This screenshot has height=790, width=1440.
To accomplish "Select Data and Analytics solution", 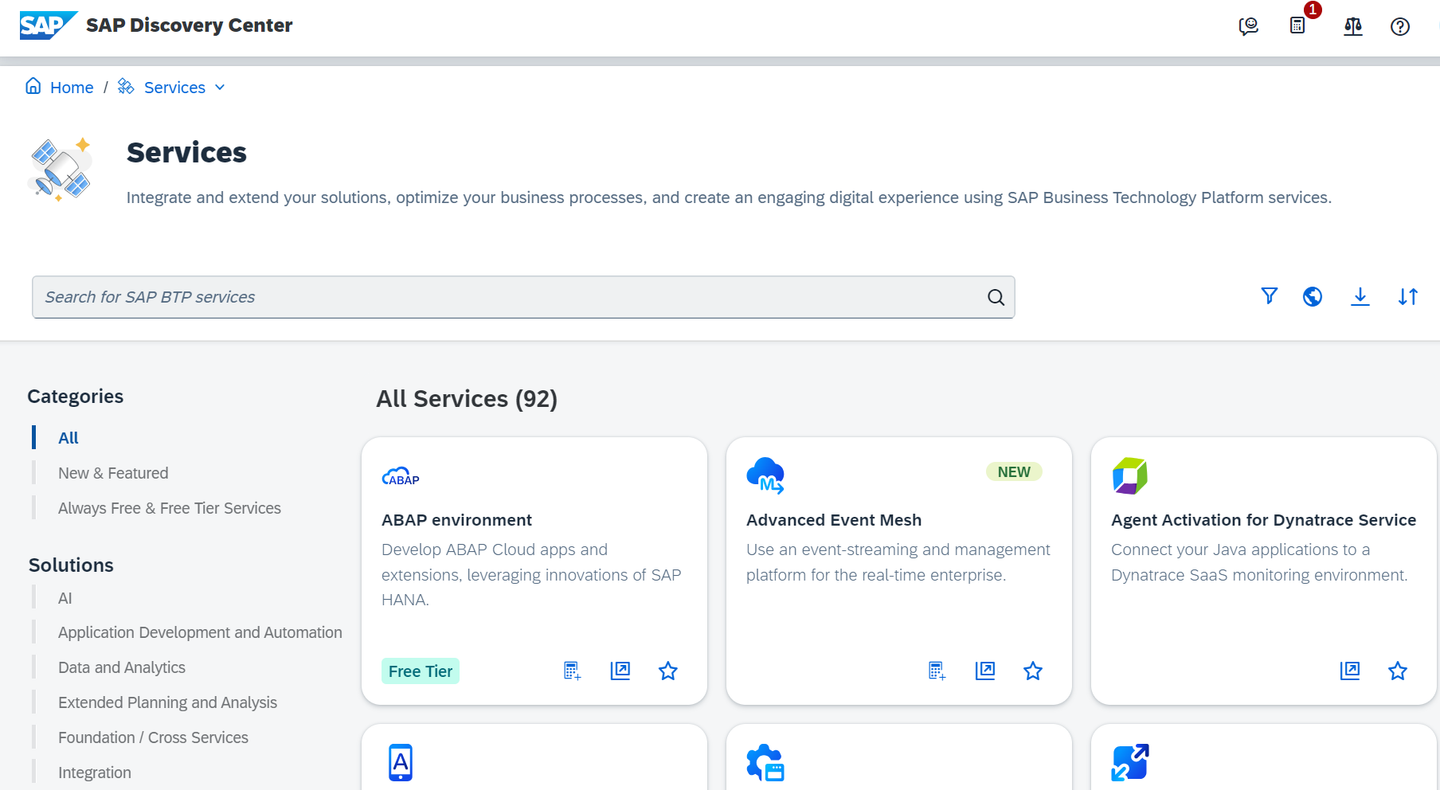I will tap(122, 668).
